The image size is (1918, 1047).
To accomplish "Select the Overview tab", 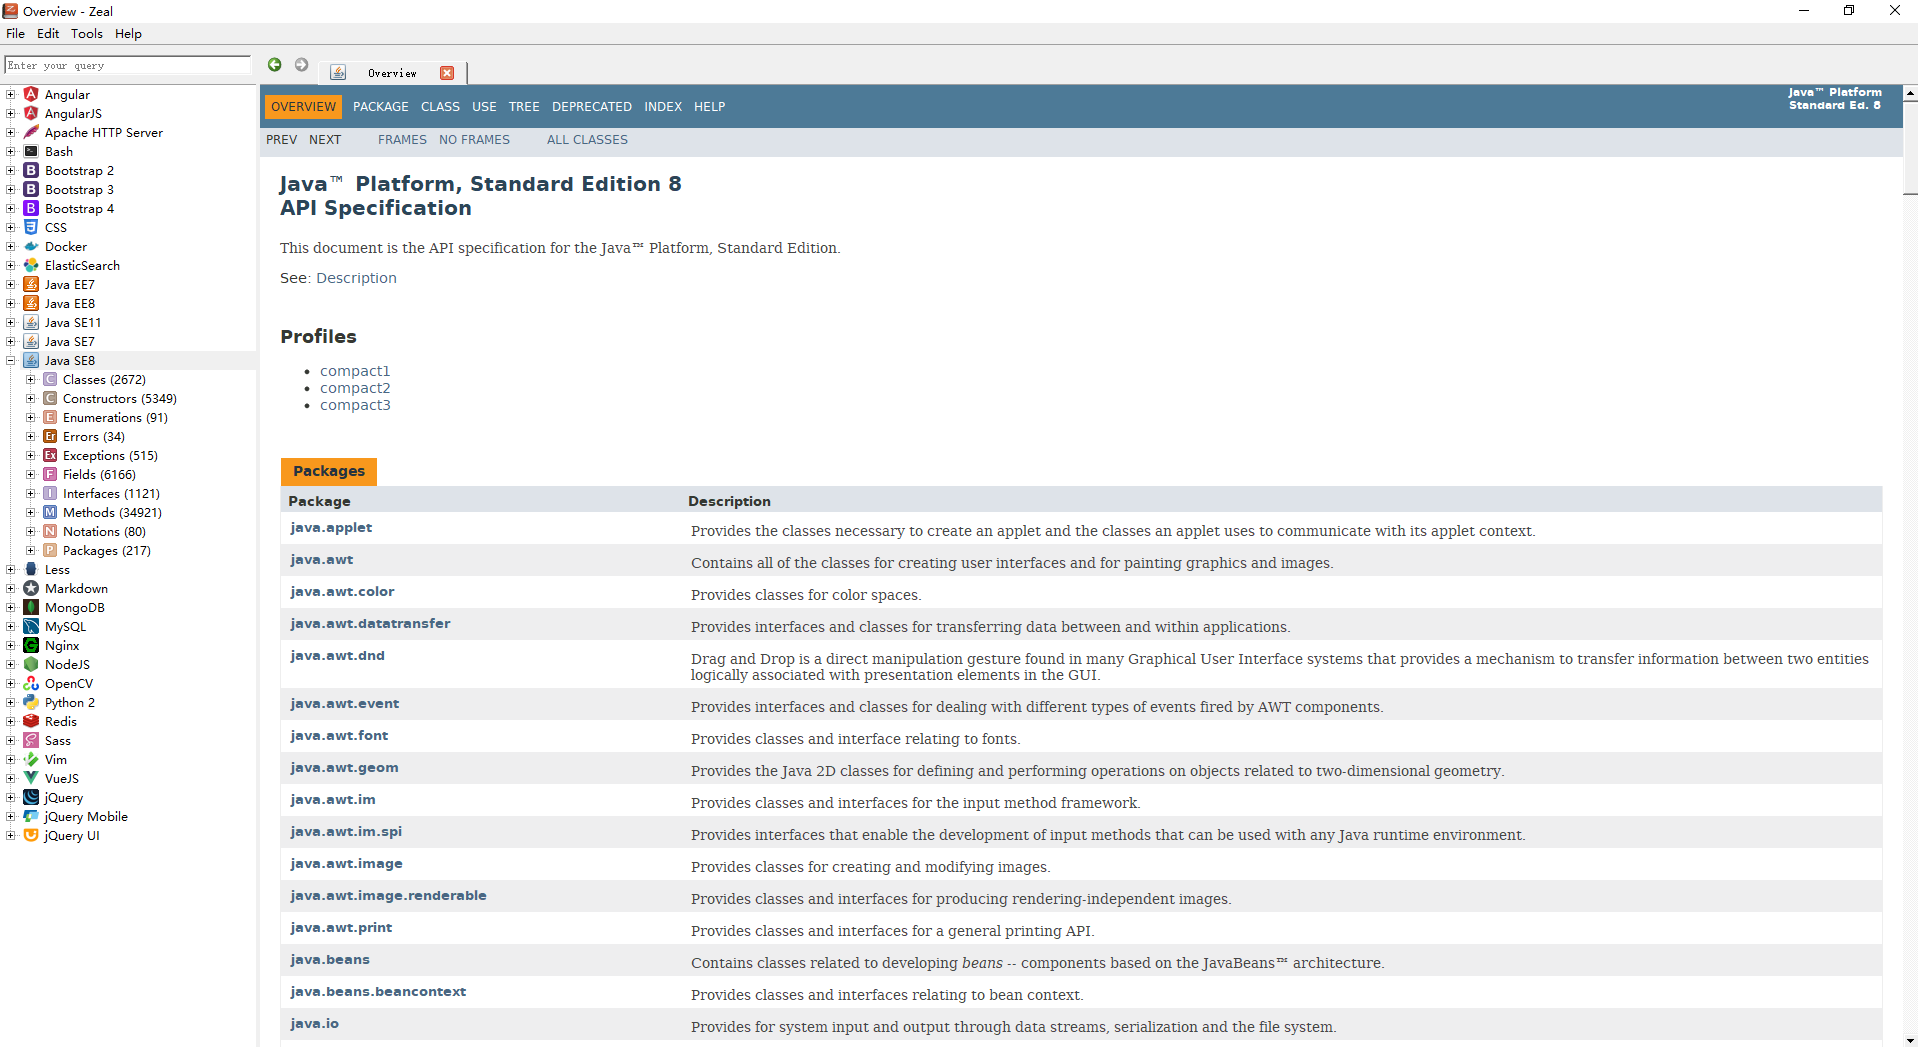I will 392,73.
